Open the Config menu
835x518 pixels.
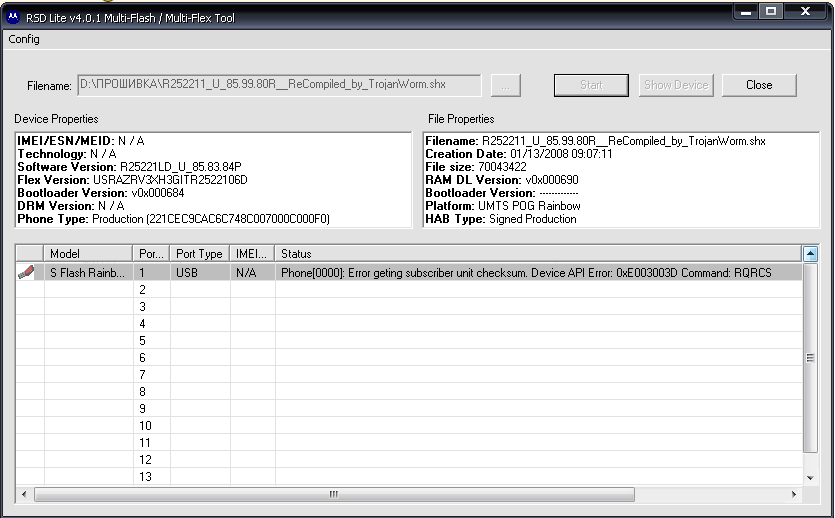pyautogui.click(x=23, y=39)
